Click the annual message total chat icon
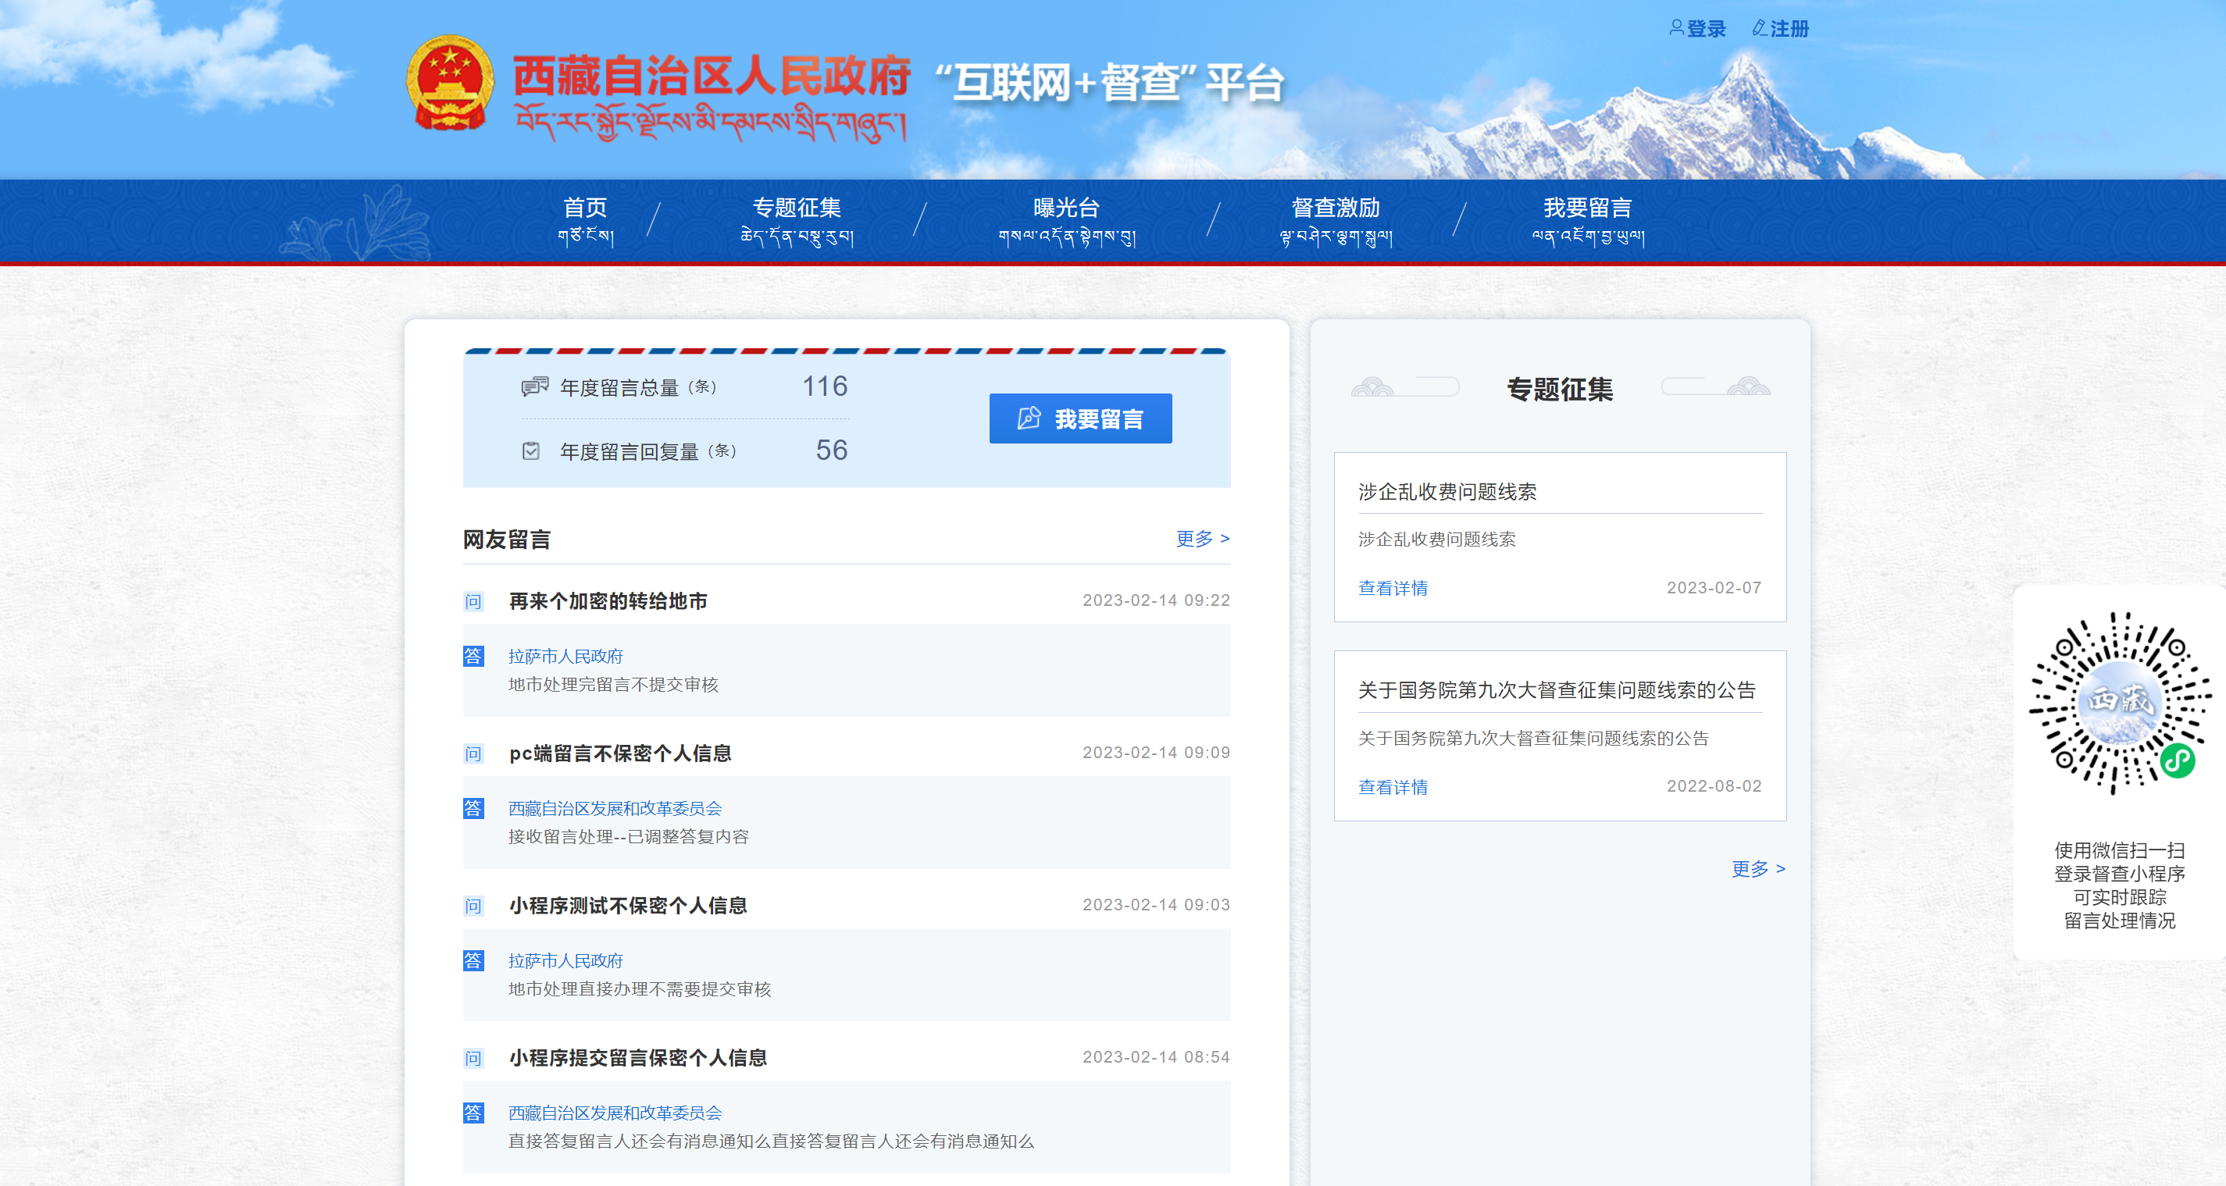 point(534,386)
